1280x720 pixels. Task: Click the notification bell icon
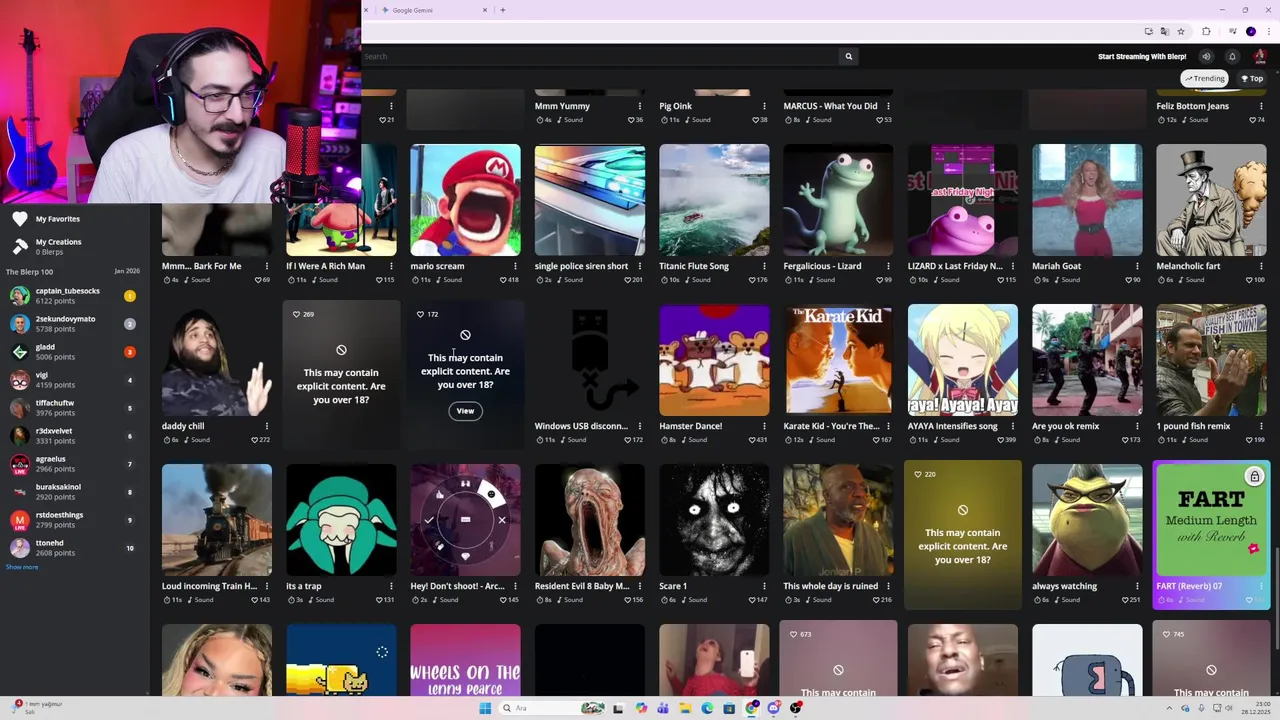(x=1232, y=56)
